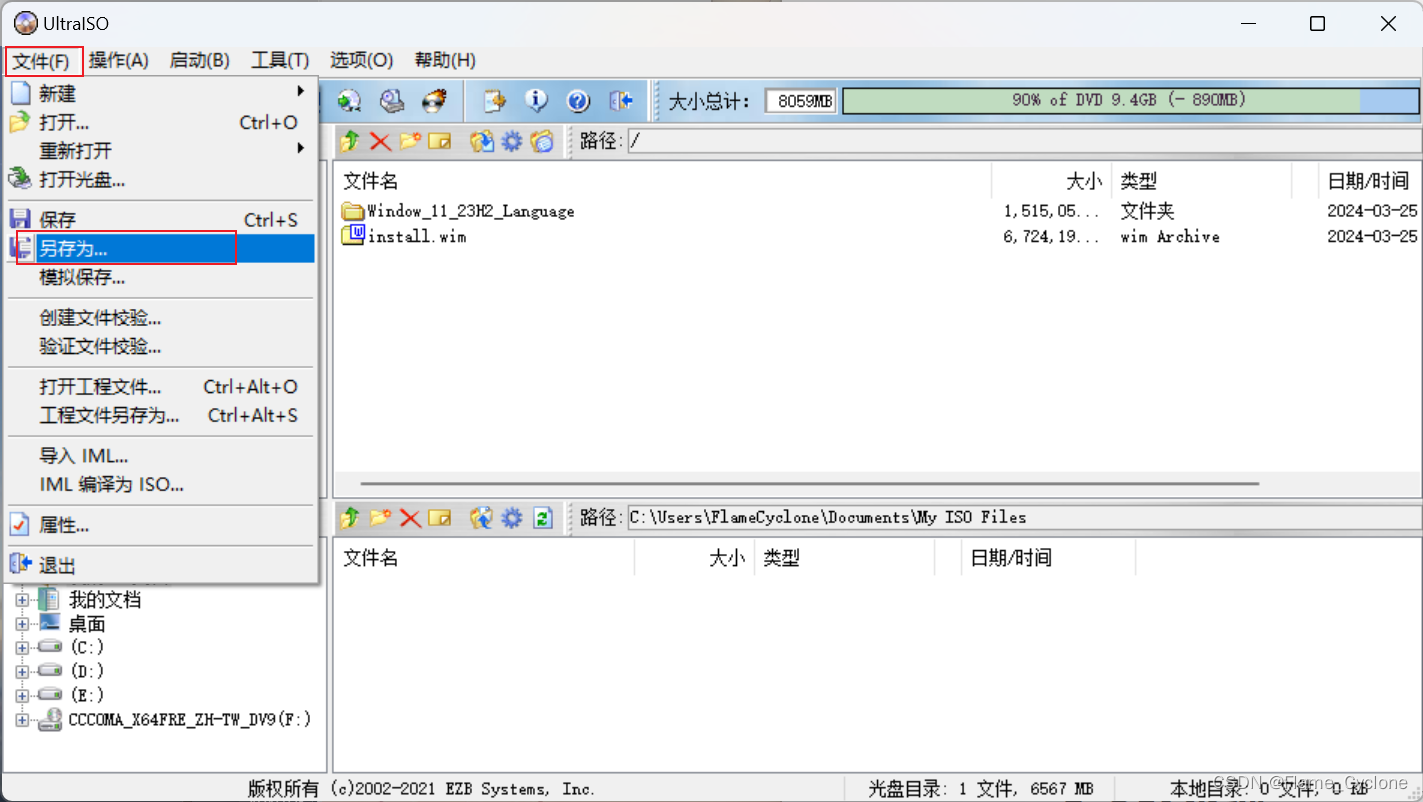Go up one level in image pane
Viewport: 1423px width, 802px height.
tap(349, 141)
